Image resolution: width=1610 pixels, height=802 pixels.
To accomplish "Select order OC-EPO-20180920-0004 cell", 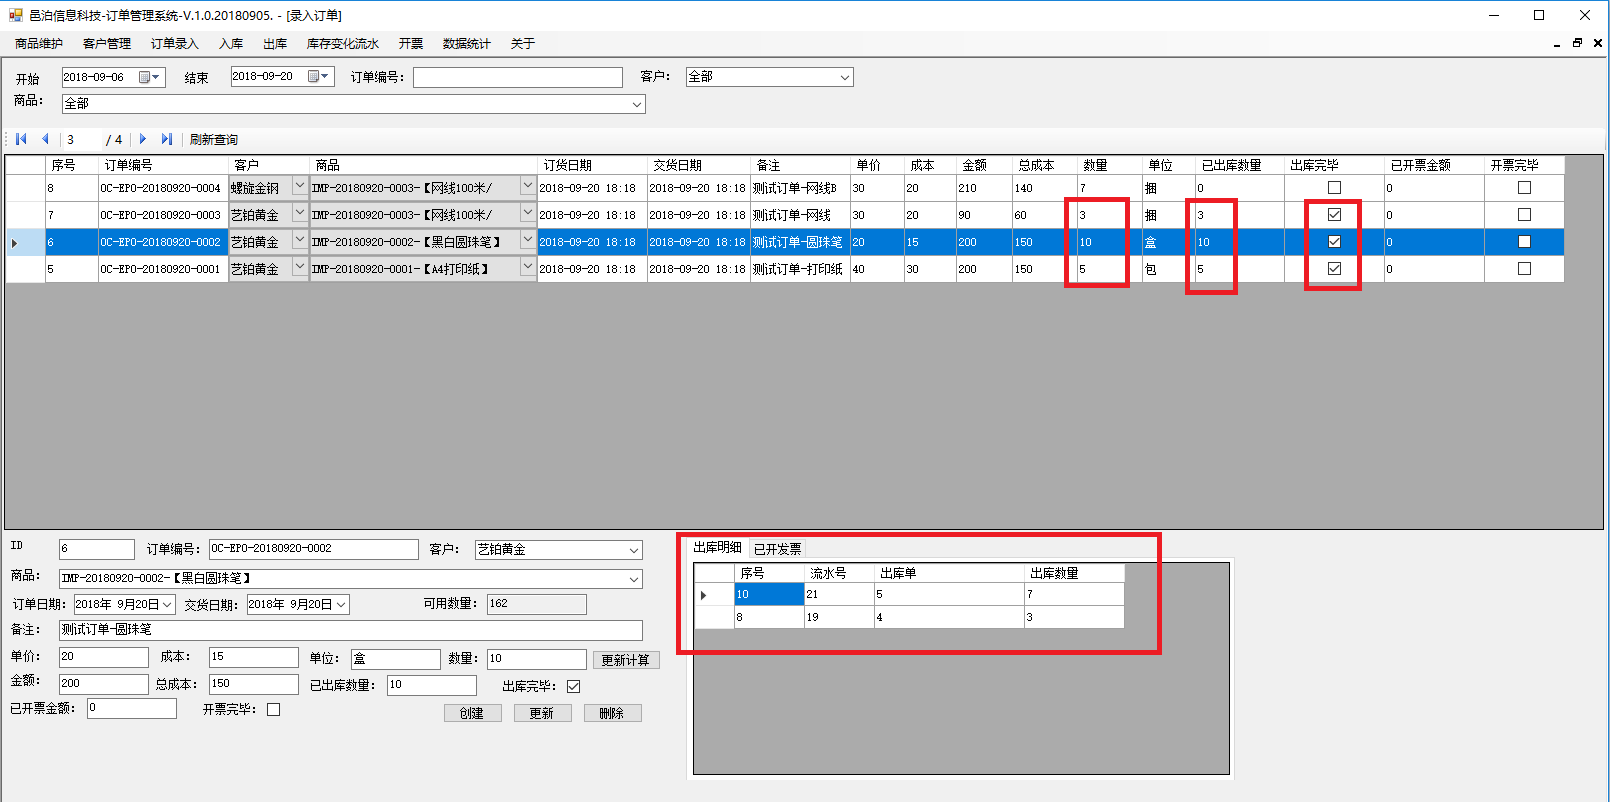I will pyautogui.click(x=163, y=188).
